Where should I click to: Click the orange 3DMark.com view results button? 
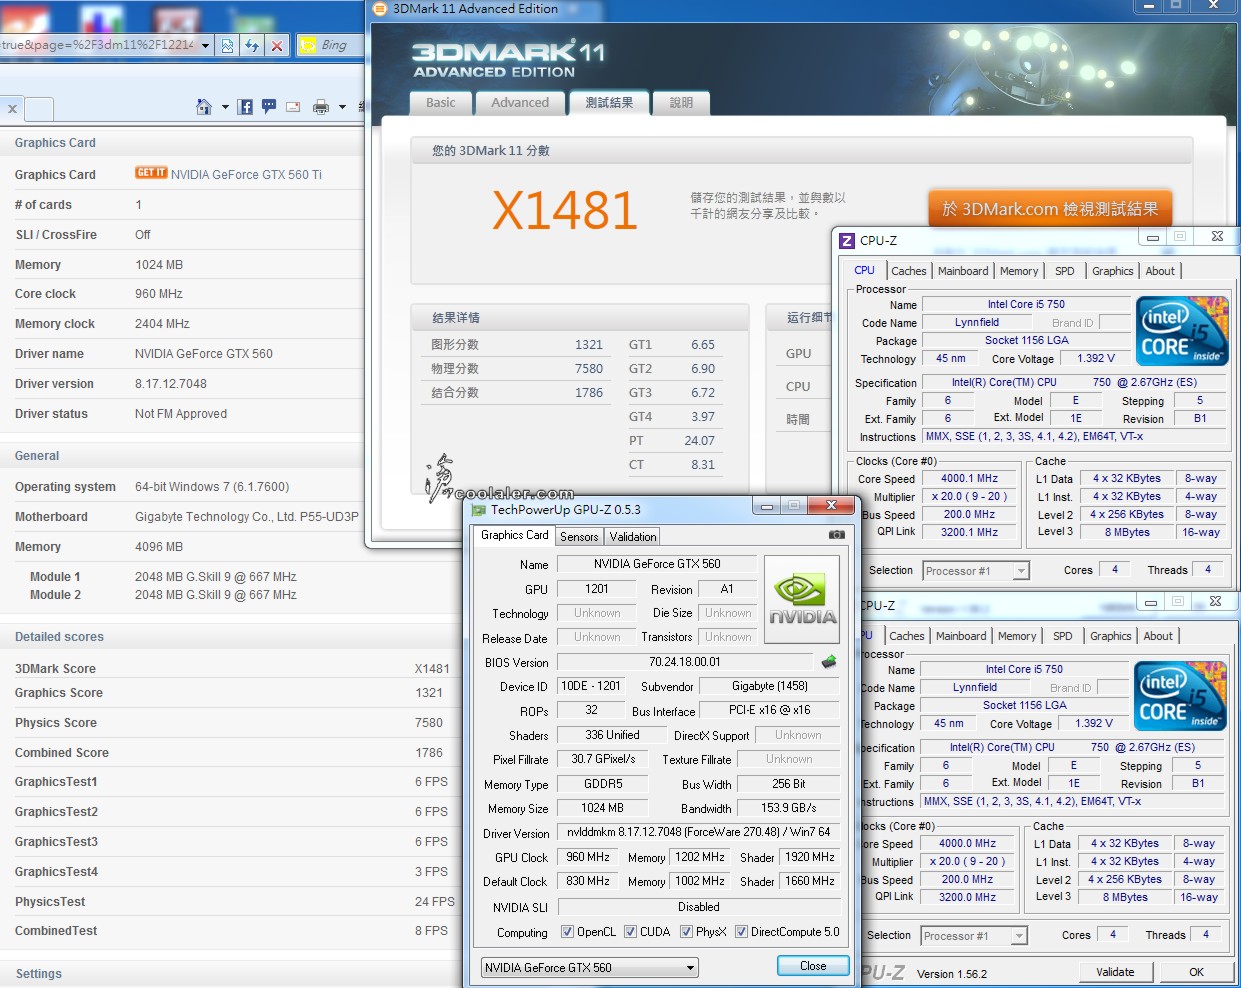coord(1050,209)
